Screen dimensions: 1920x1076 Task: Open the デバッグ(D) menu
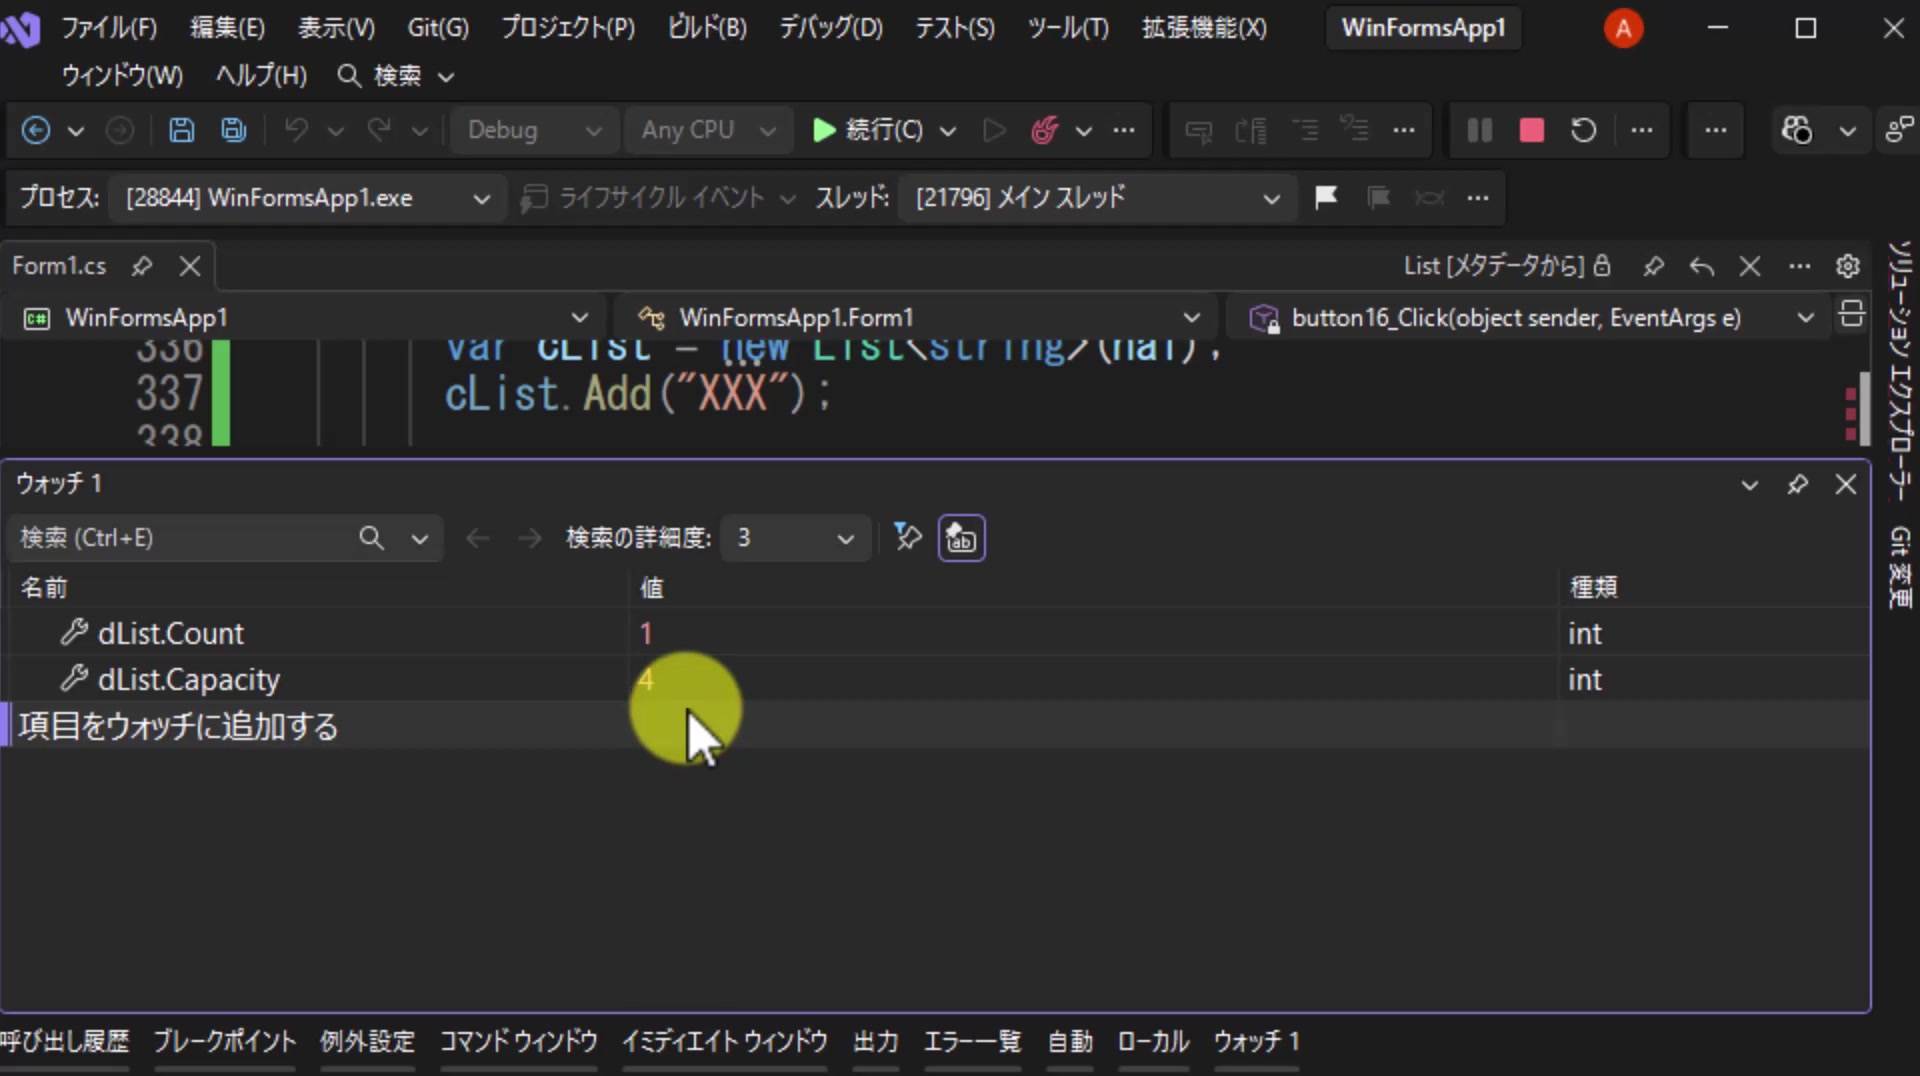[831, 28]
